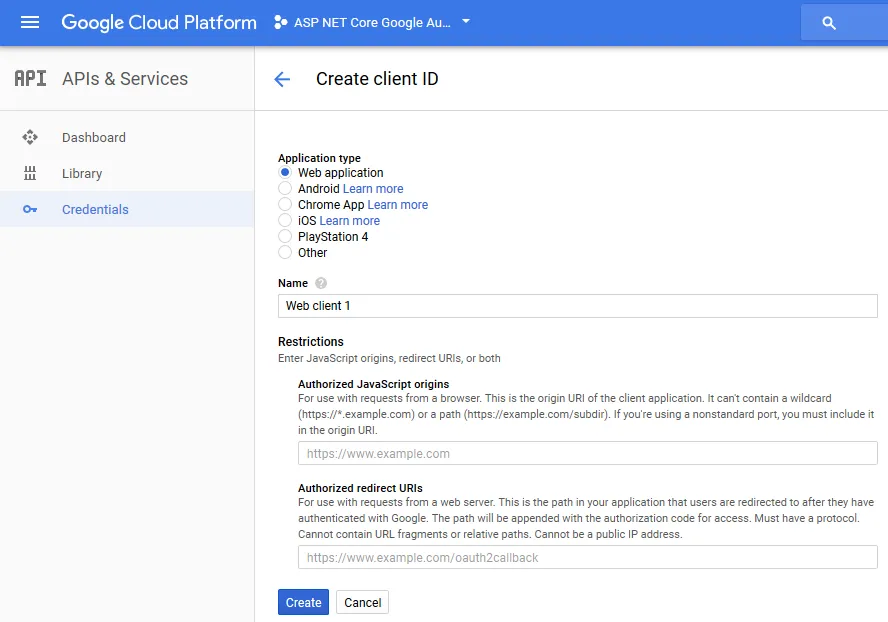Click the Credentials key icon
888x622 pixels.
click(x=30, y=210)
